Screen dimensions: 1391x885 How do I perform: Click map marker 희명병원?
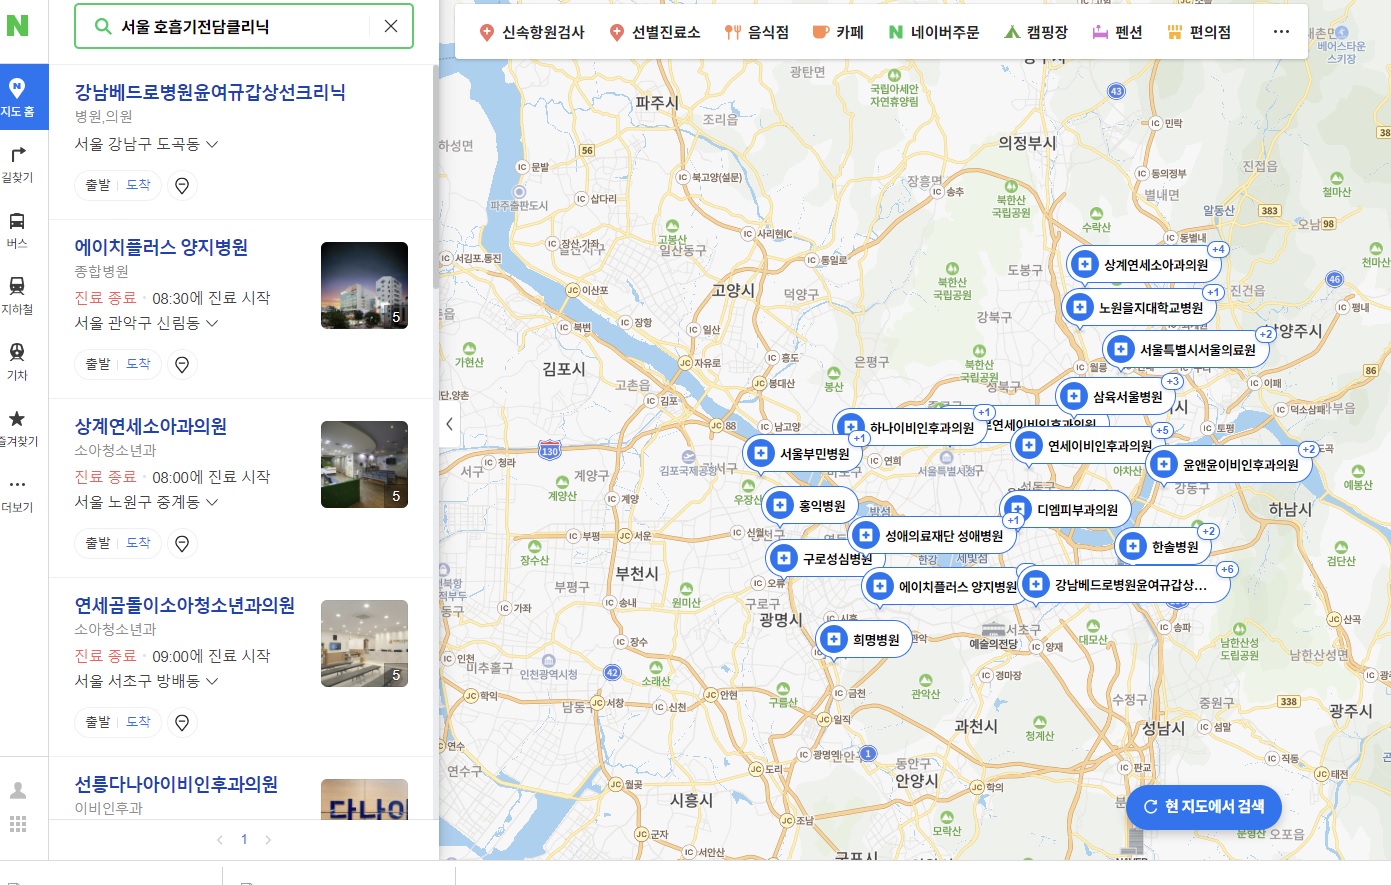[x=864, y=639]
